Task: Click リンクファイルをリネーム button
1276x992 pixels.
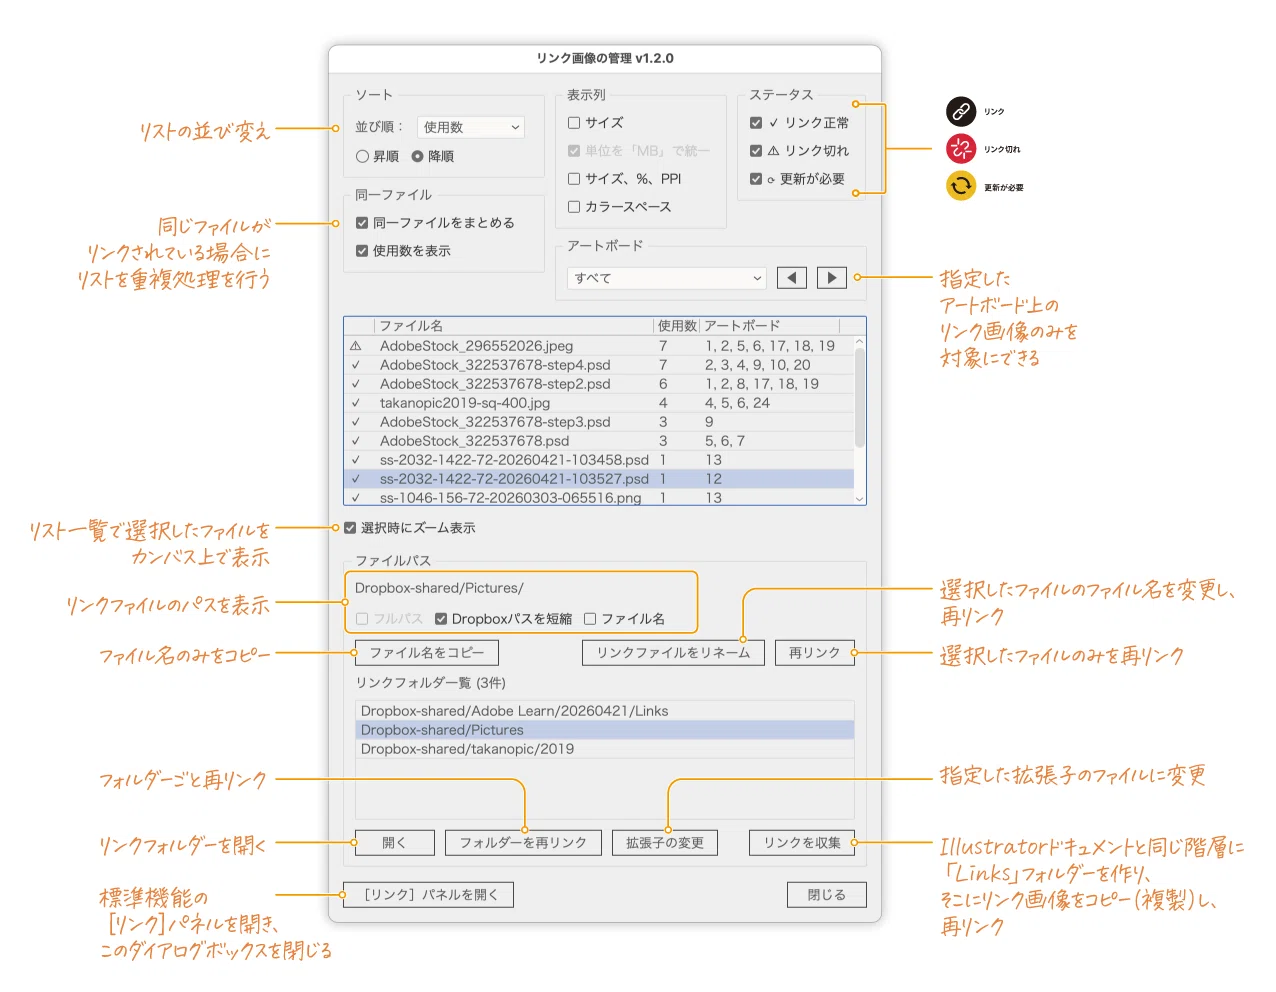Action: tap(673, 653)
